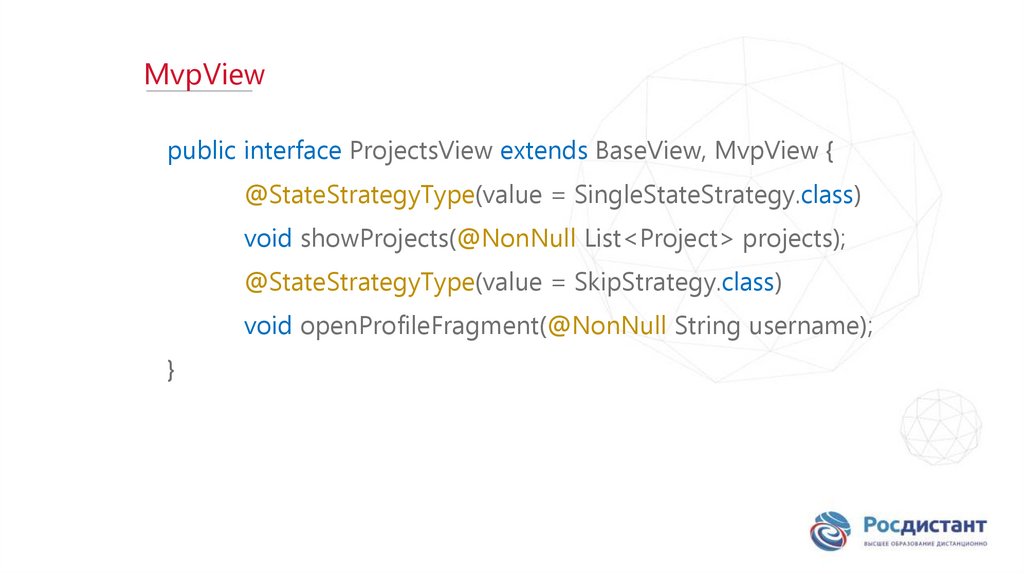Click the small geodesic sphere graphic
This screenshot has width=1024, height=574.
click(x=937, y=428)
